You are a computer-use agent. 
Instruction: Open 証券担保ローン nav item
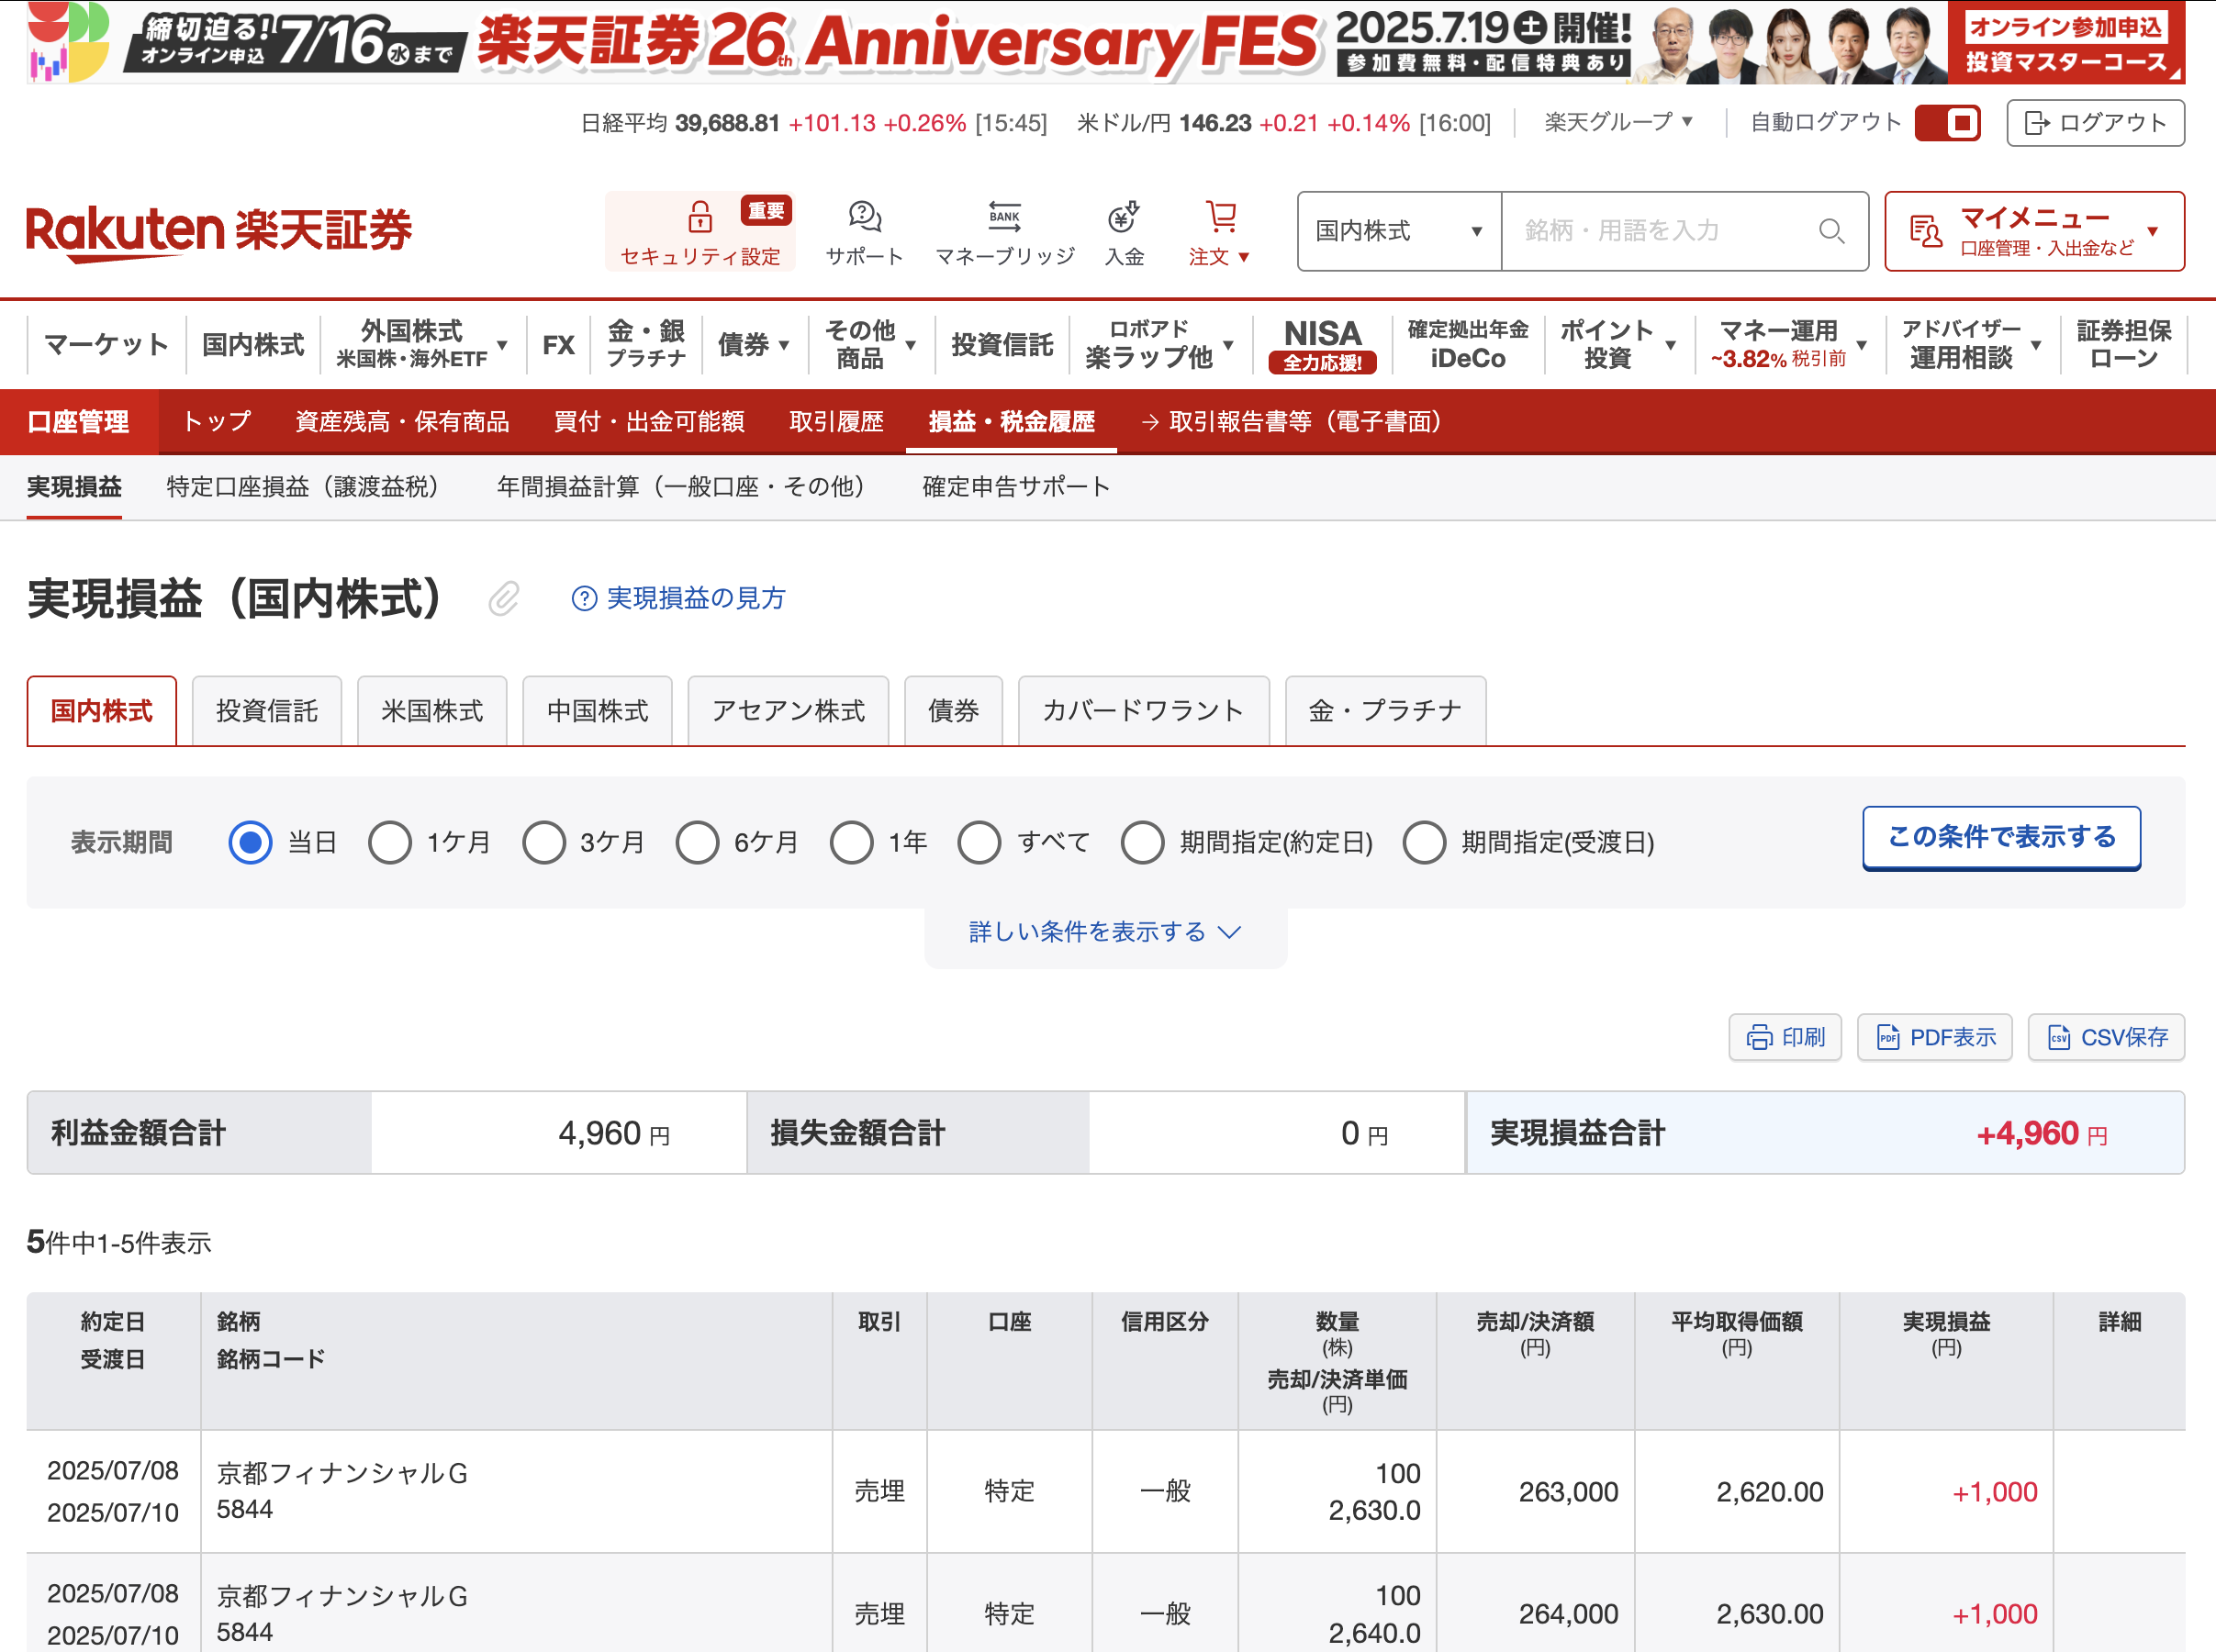[2124, 344]
